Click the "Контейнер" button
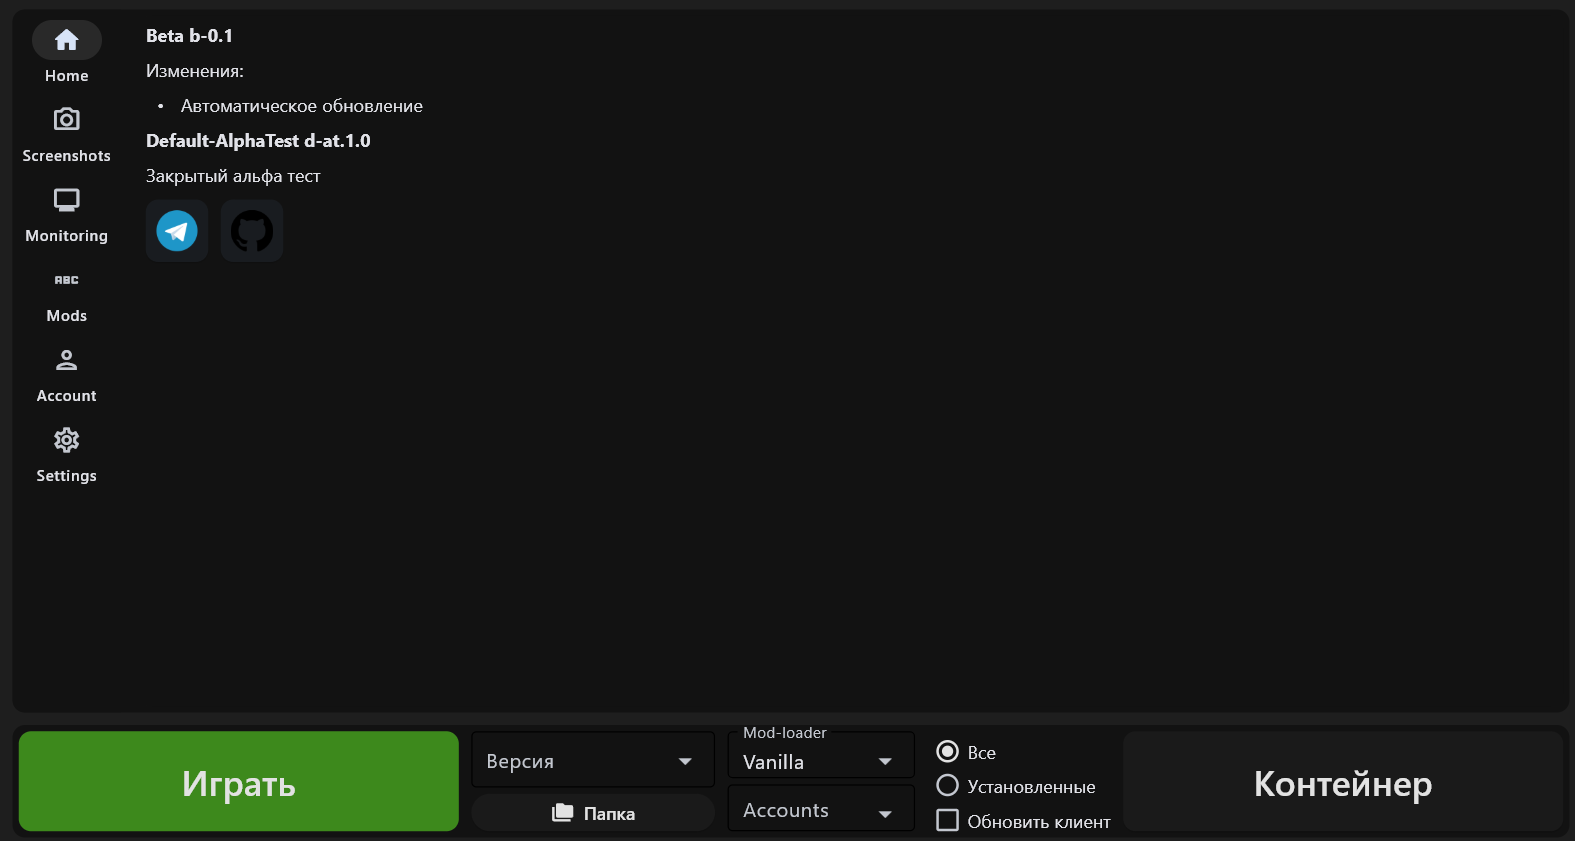Image resolution: width=1575 pixels, height=841 pixels. pyautogui.click(x=1342, y=783)
